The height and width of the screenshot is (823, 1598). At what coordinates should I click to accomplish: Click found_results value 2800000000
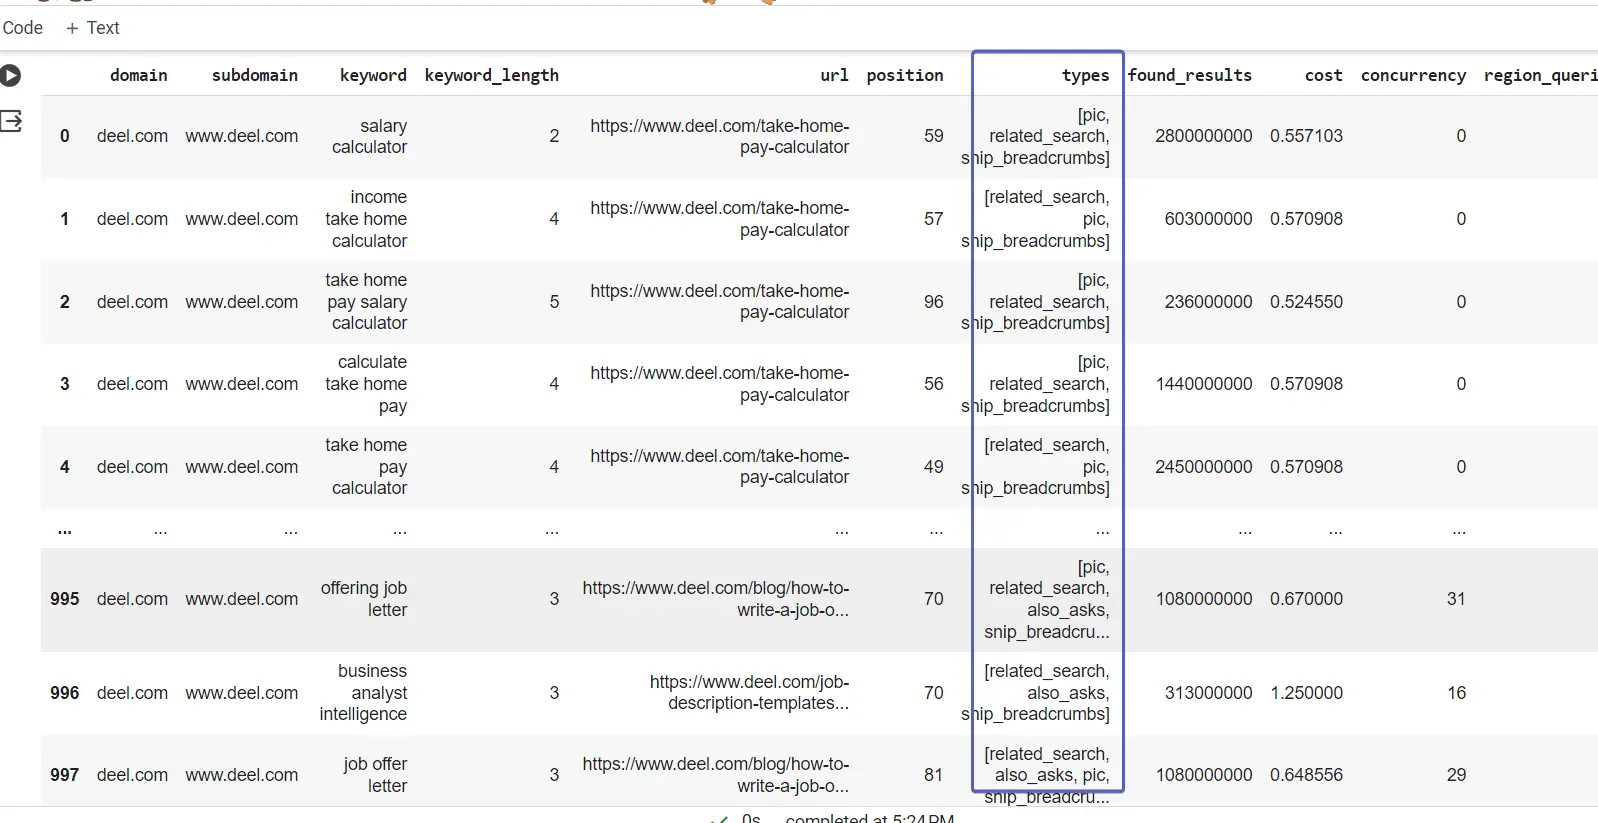(1204, 136)
